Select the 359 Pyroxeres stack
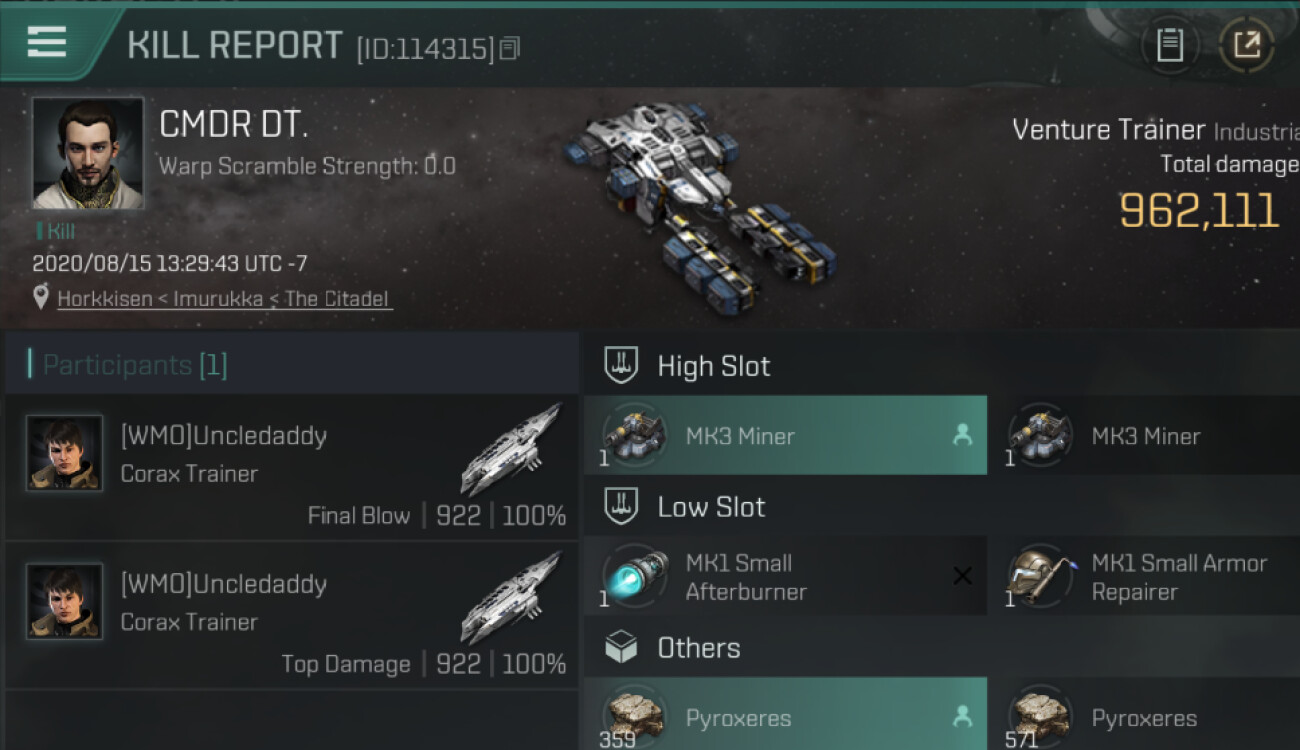Viewport: 1300px width, 750px height. click(x=785, y=715)
